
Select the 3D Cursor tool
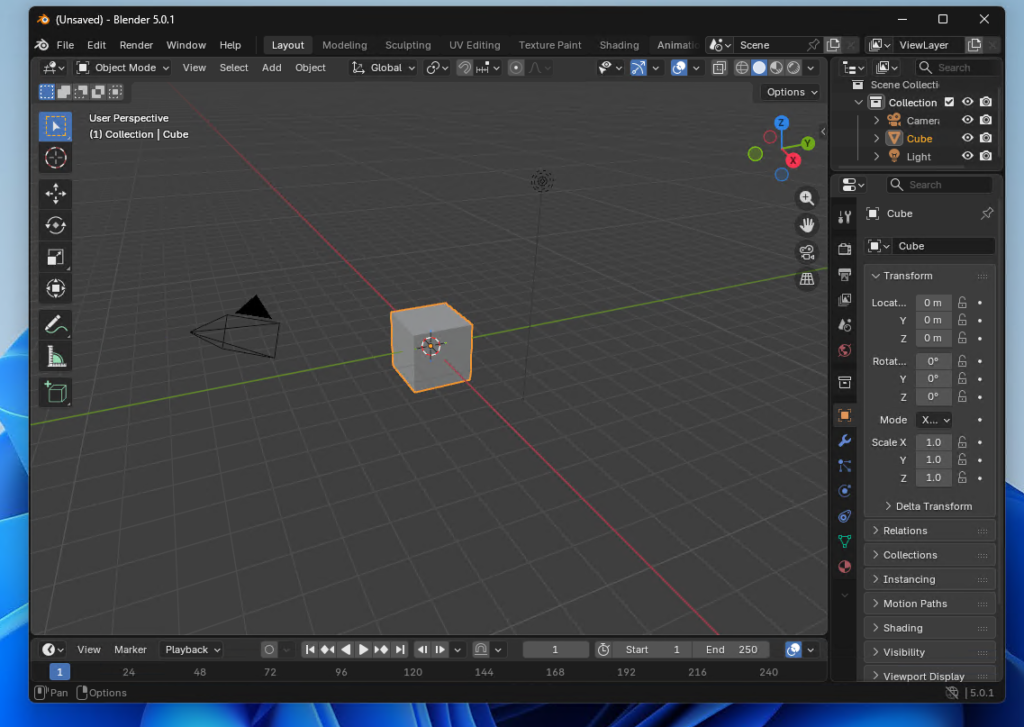point(55,158)
